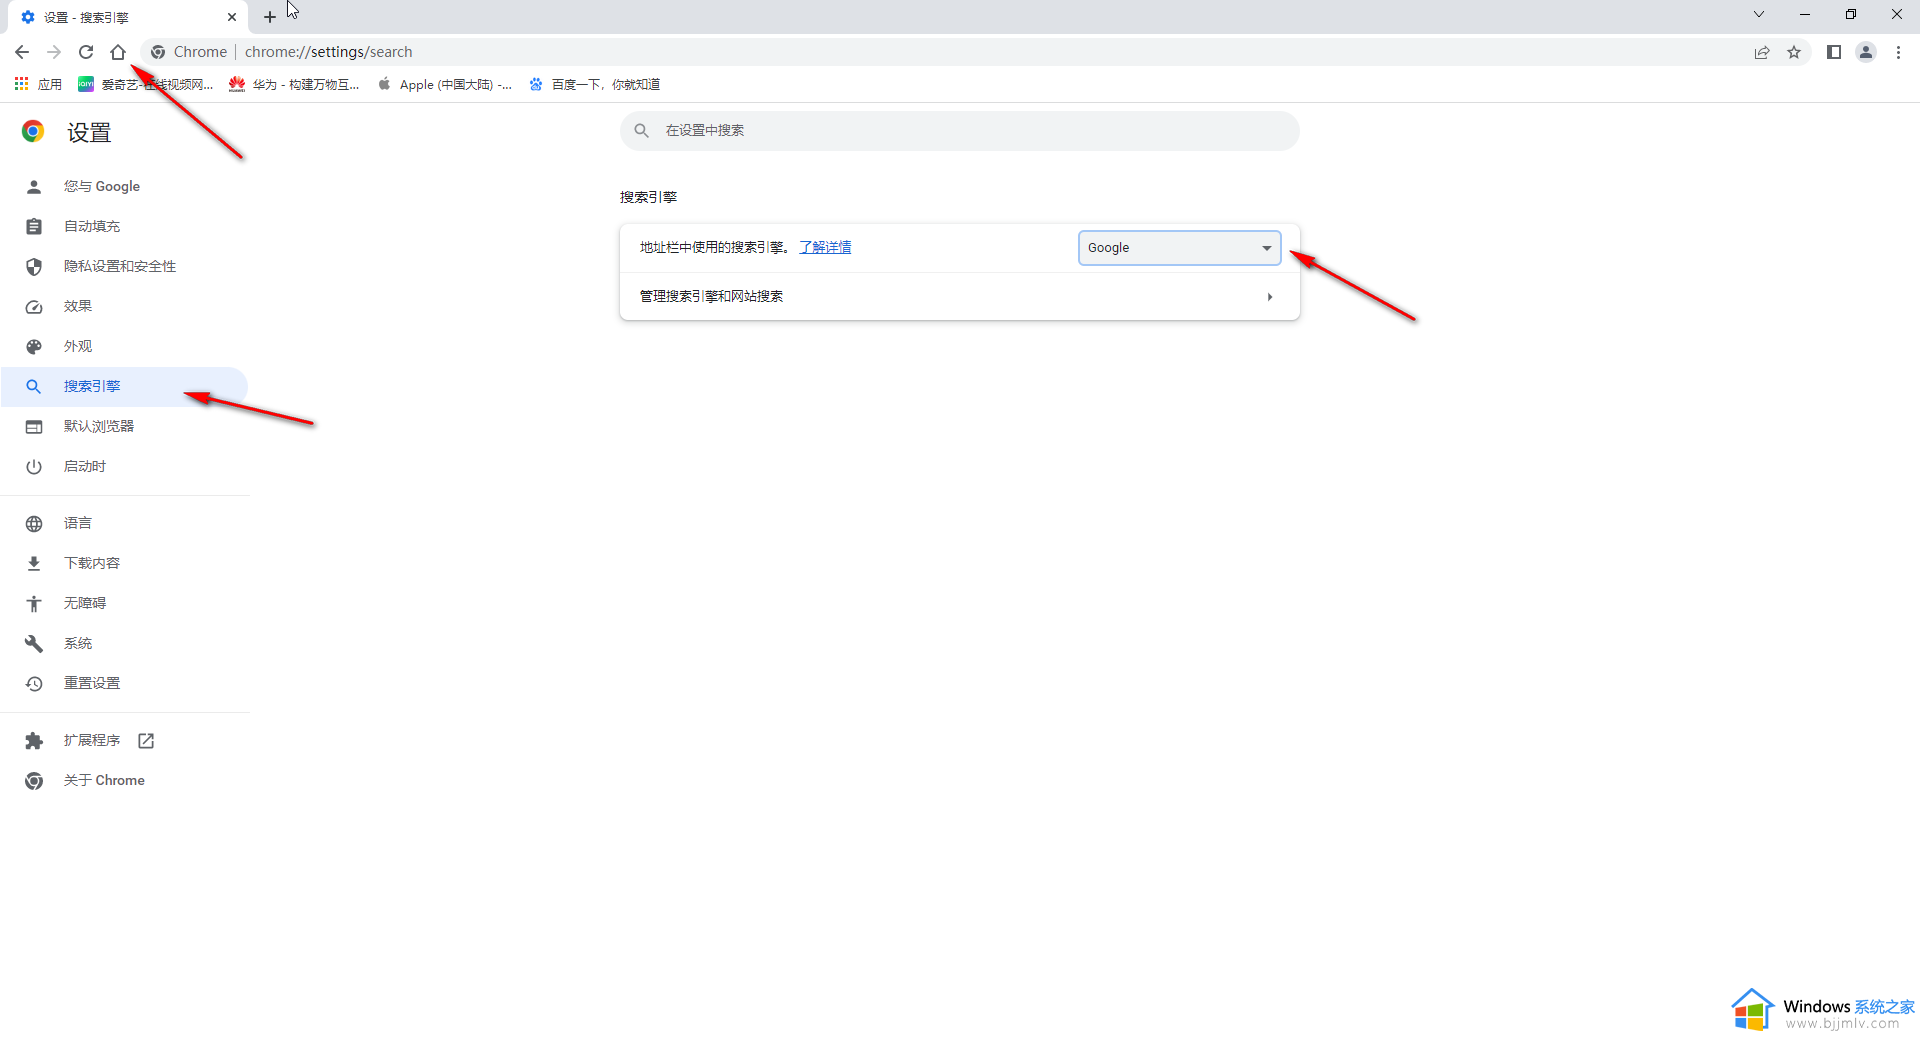Open 语言 settings section
This screenshot has height=1037, width=1920.
pyautogui.click(x=125, y=524)
